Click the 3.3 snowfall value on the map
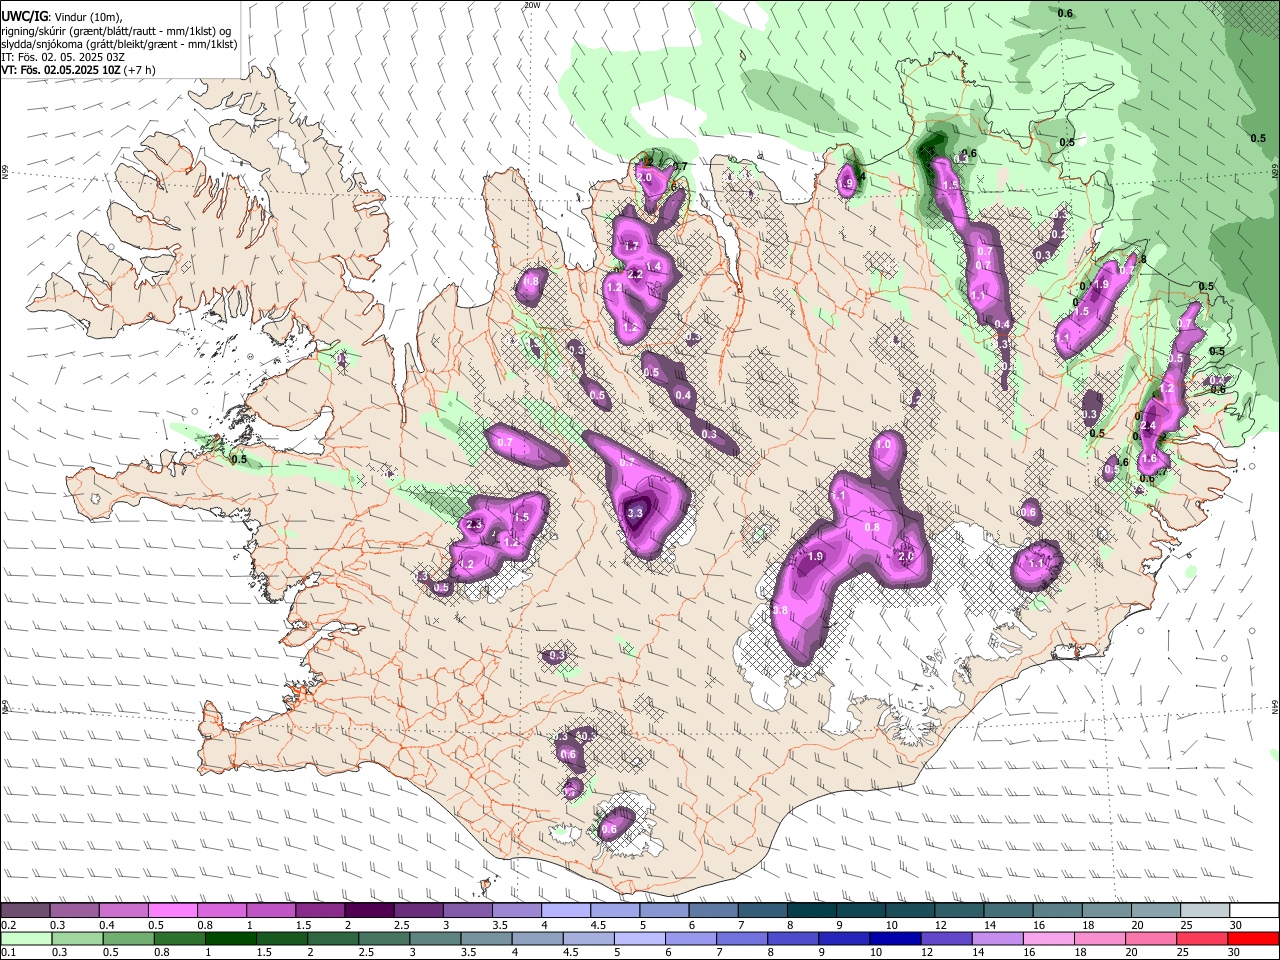Viewport: 1280px width, 960px height. pos(635,513)
